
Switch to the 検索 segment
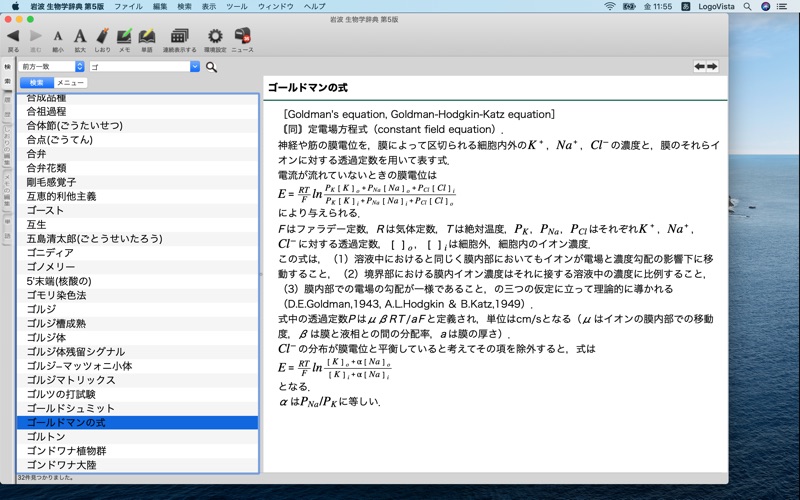[x=37, y=83]
